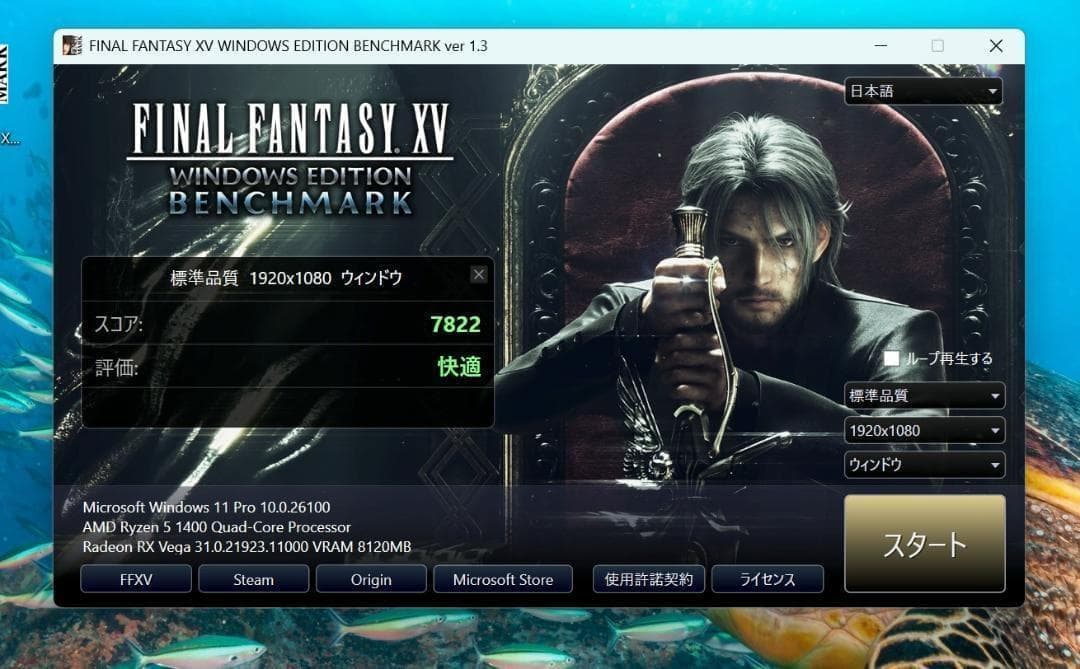Viewport: 1080px width, 669px height.
Task: Close the FINAL FANTASY XV benchmark window
Action: [x=995, y=46]
